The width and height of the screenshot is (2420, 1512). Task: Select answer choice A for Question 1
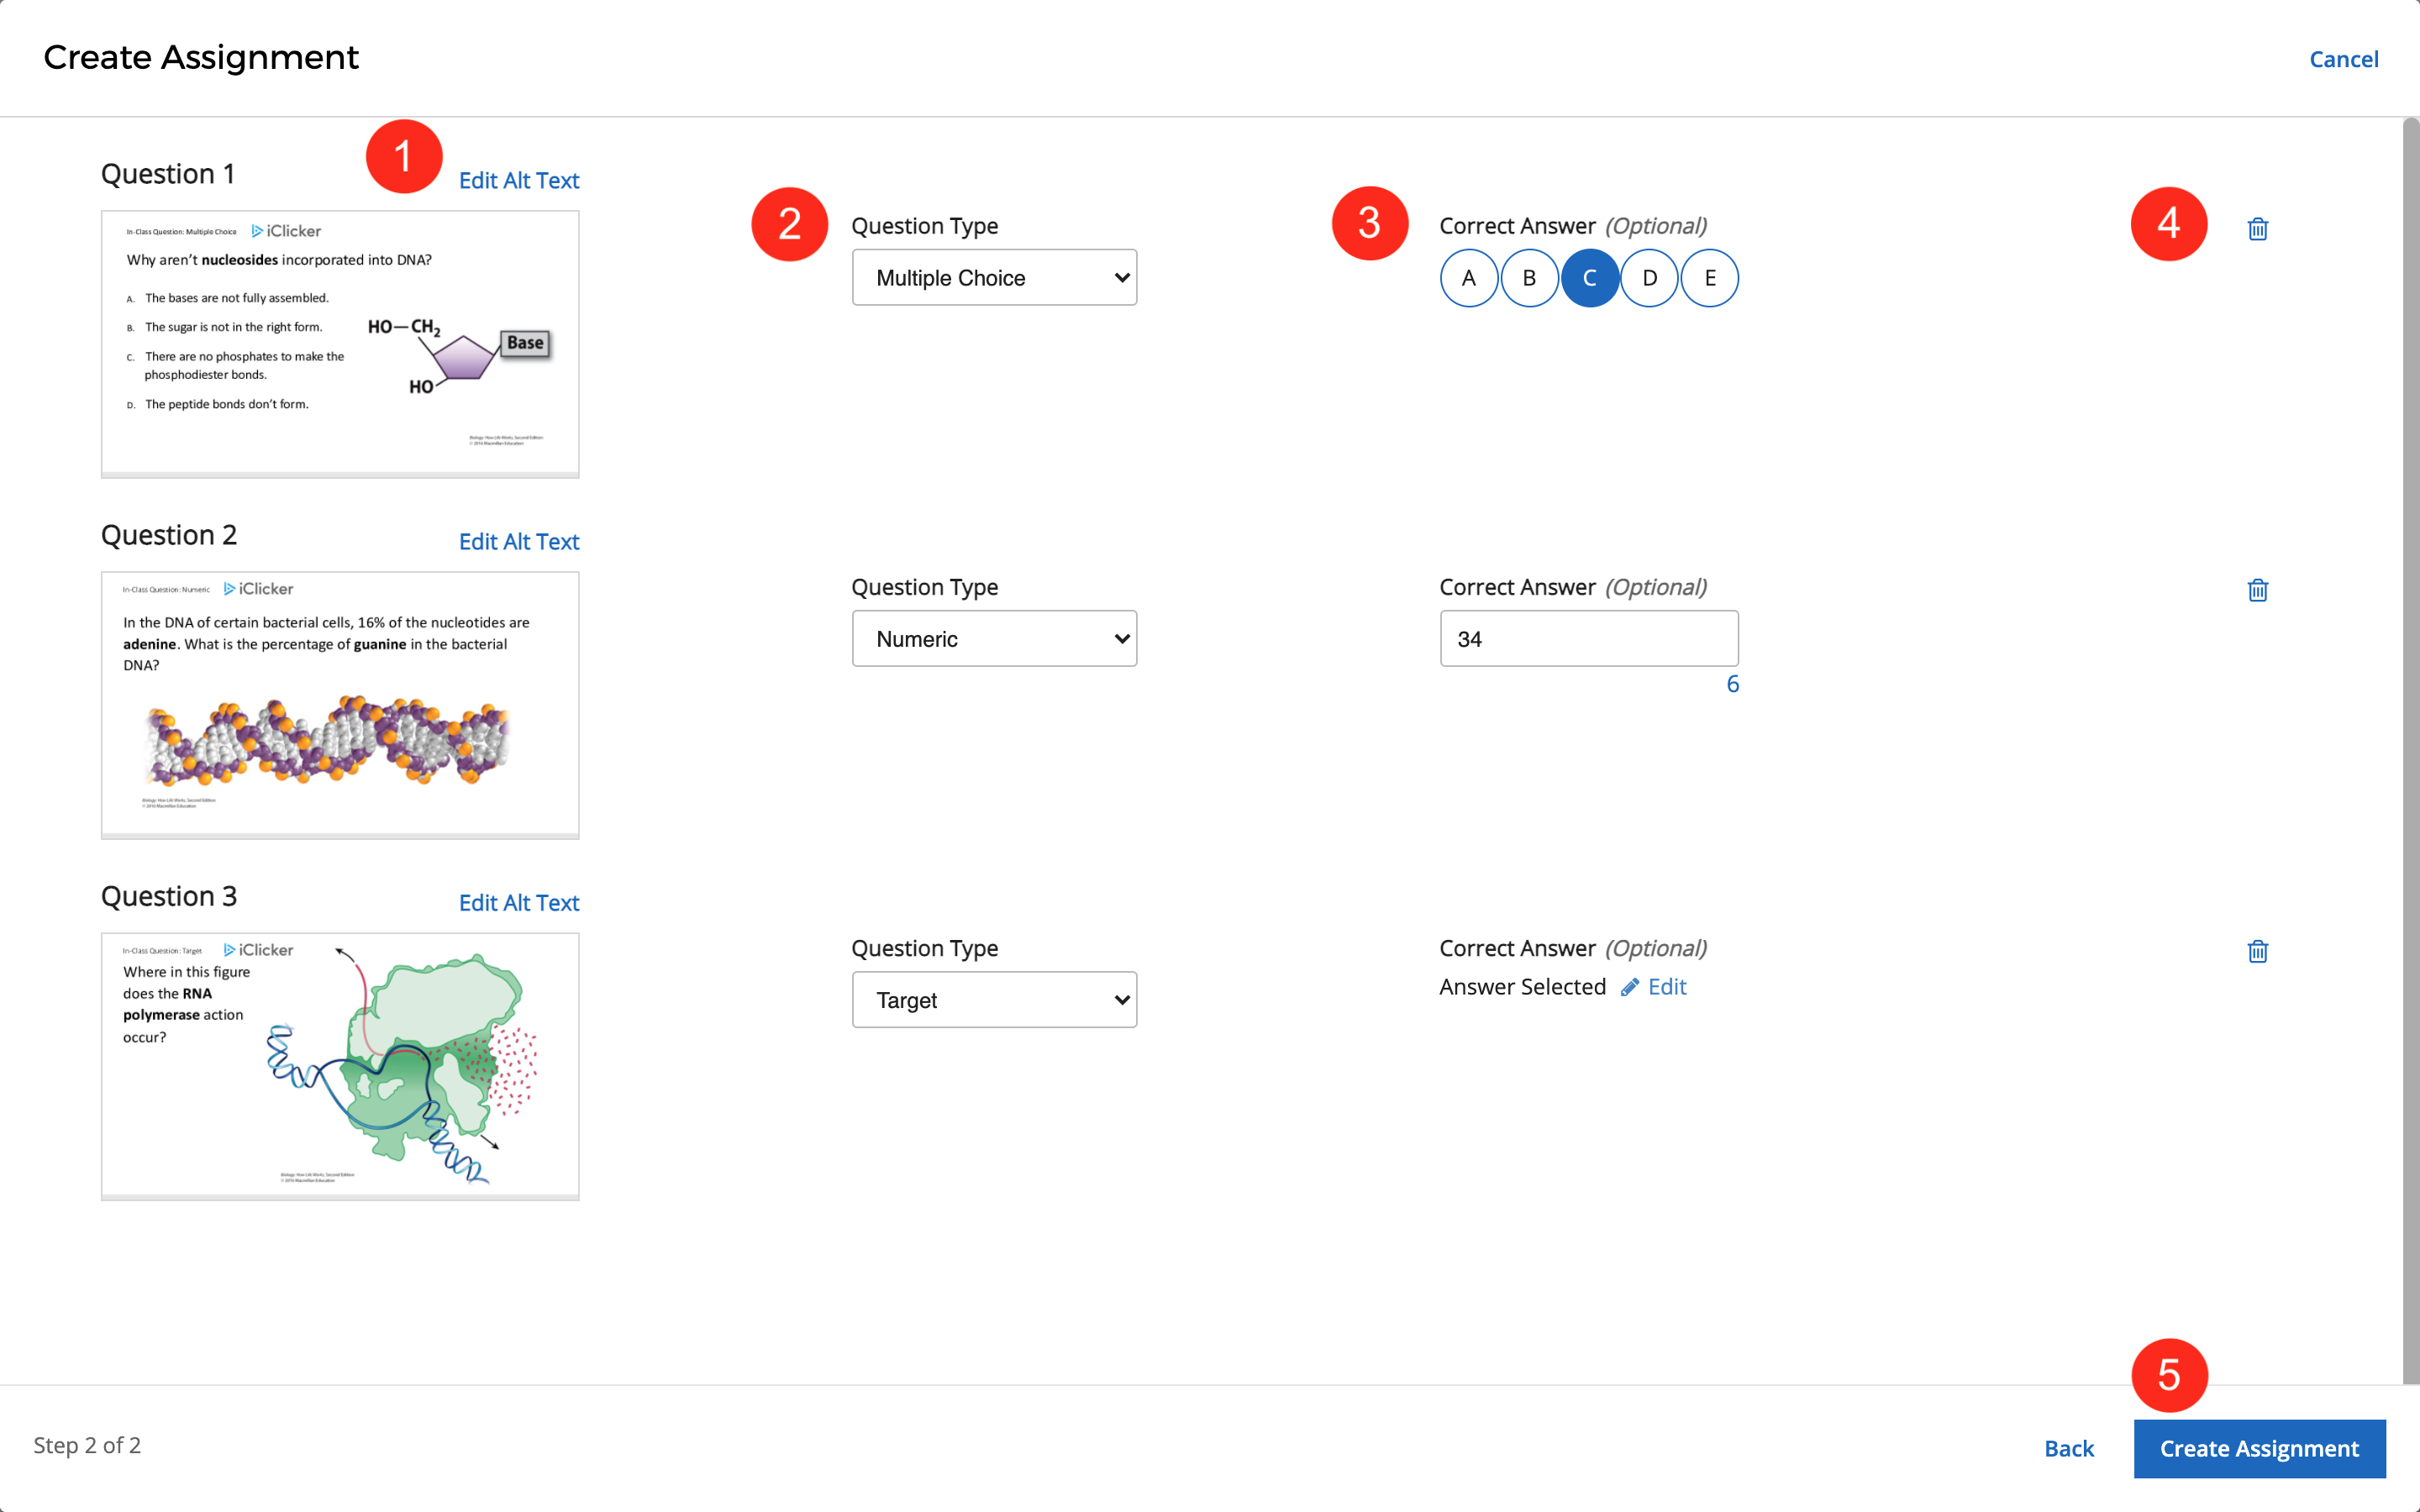click(1468, 277)
